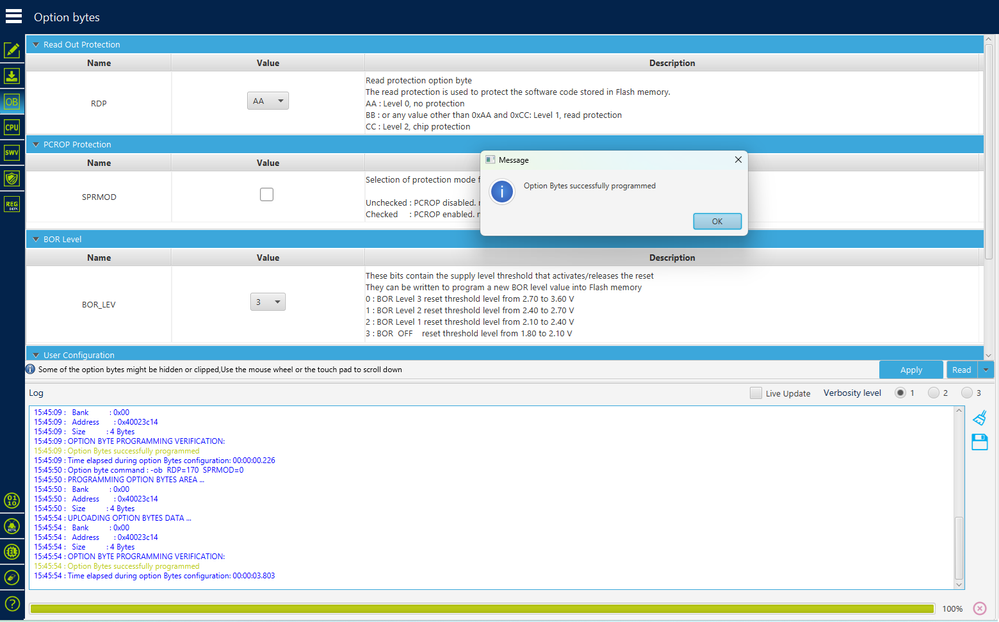Collapse the PCROP Protection section

(36, 145)
